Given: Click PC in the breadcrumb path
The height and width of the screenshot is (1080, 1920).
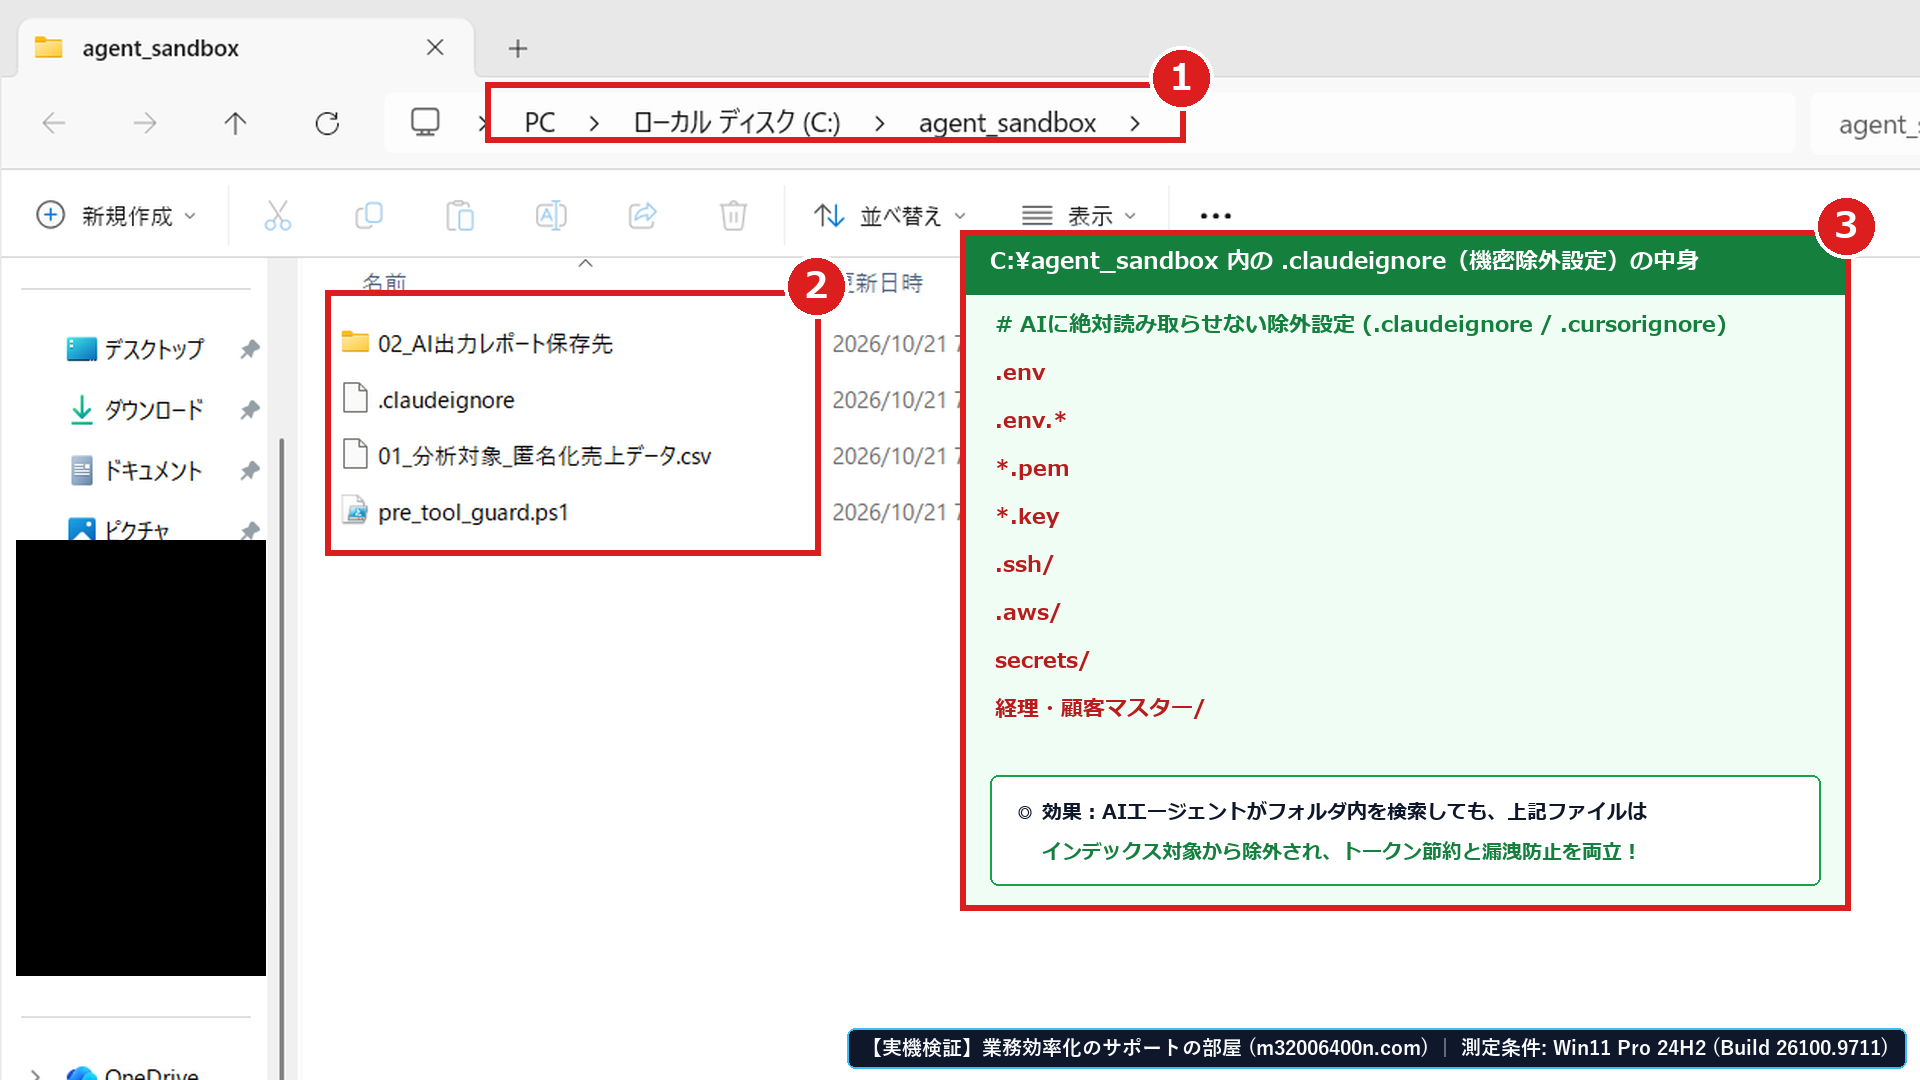Looking at the screenshot, I should (540, 123).
